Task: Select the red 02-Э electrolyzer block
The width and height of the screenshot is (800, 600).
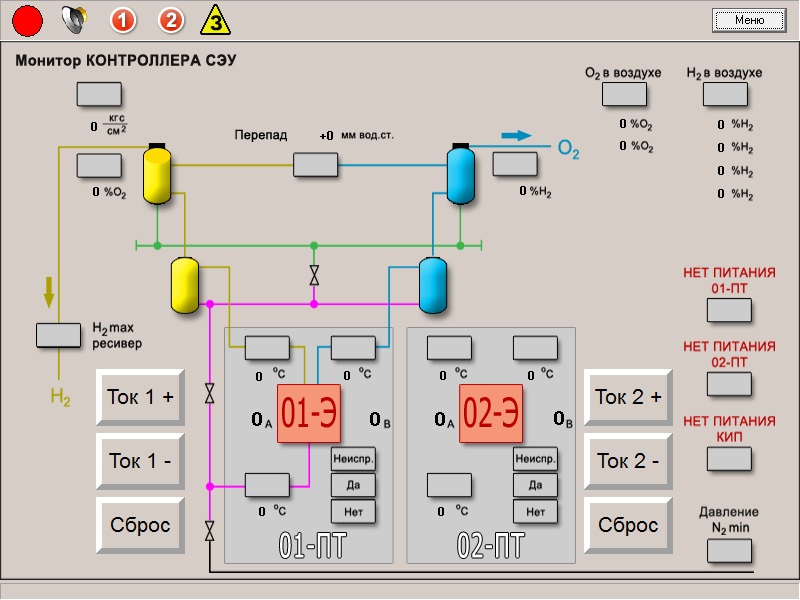Action: point(491,414)
